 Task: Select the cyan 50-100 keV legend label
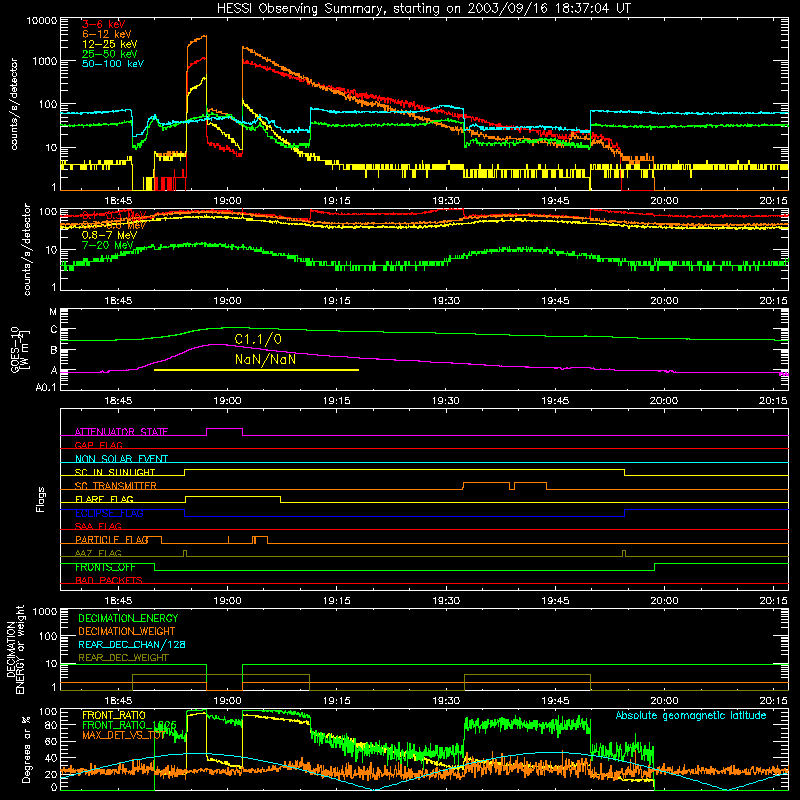113,64
